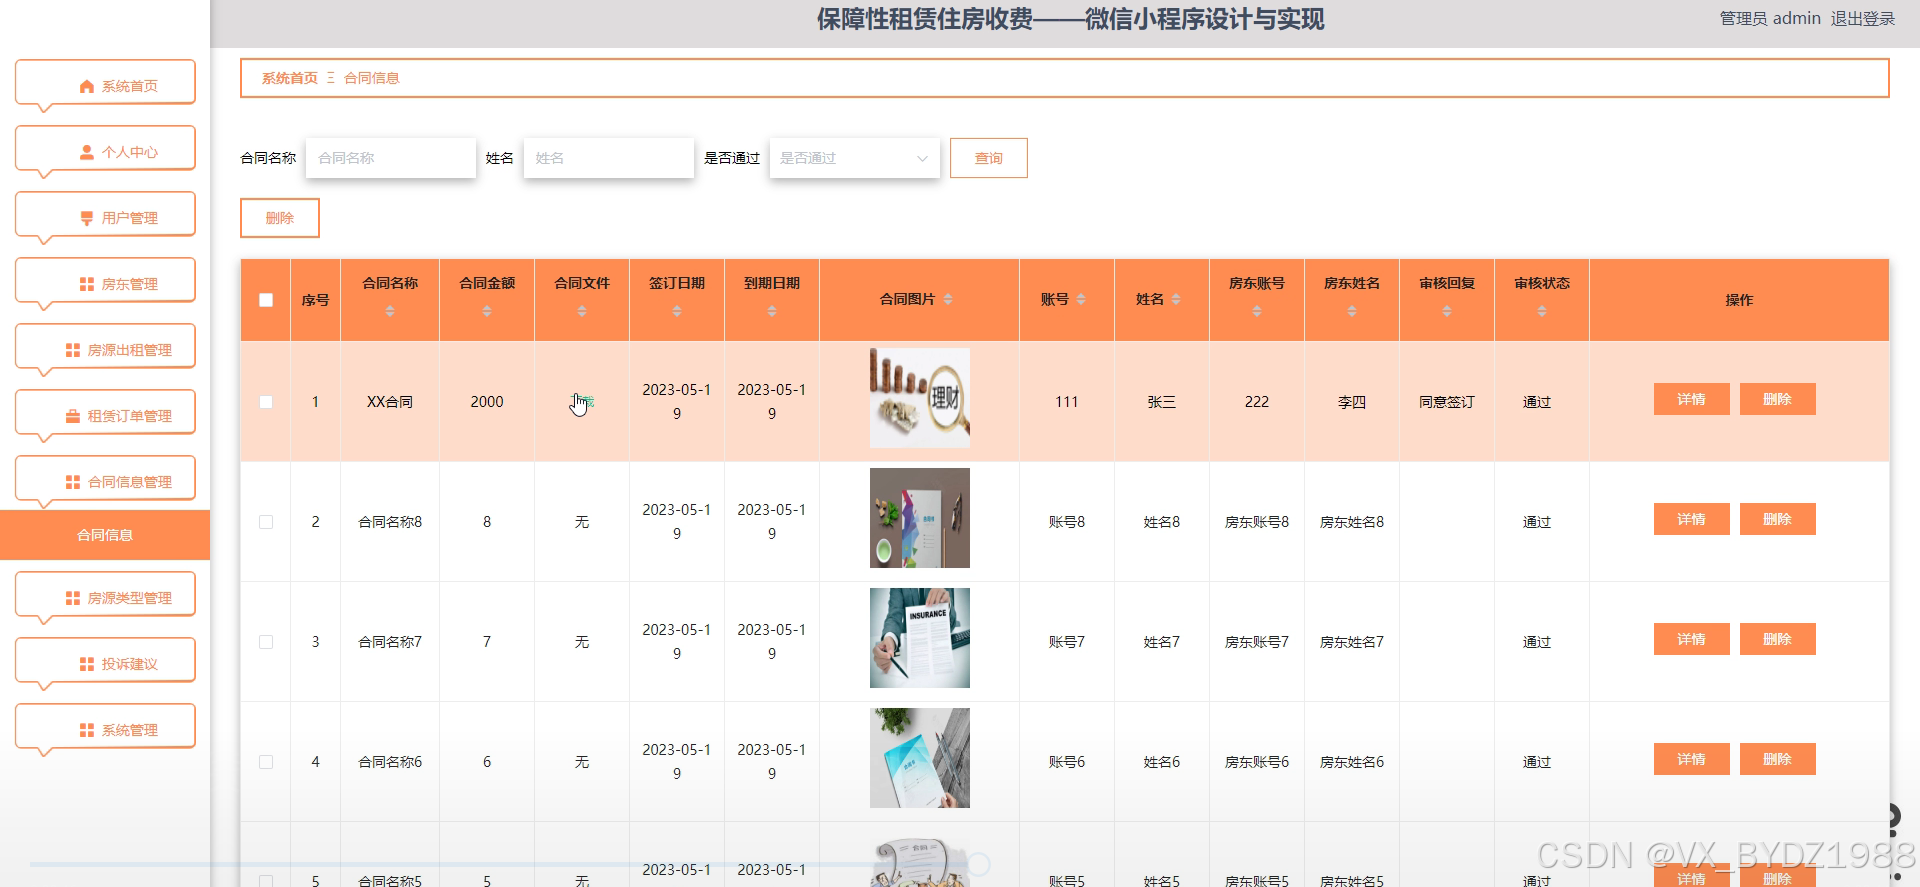Click the 账号6 cell

(1067, 762)
